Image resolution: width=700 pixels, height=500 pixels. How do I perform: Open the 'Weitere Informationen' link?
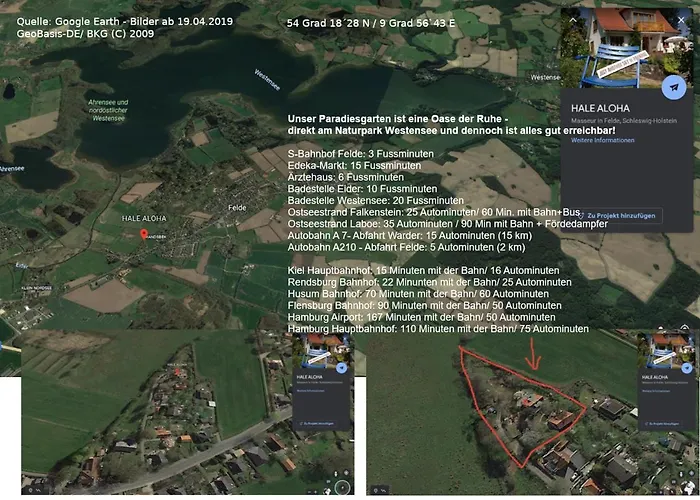pos(602,141)
